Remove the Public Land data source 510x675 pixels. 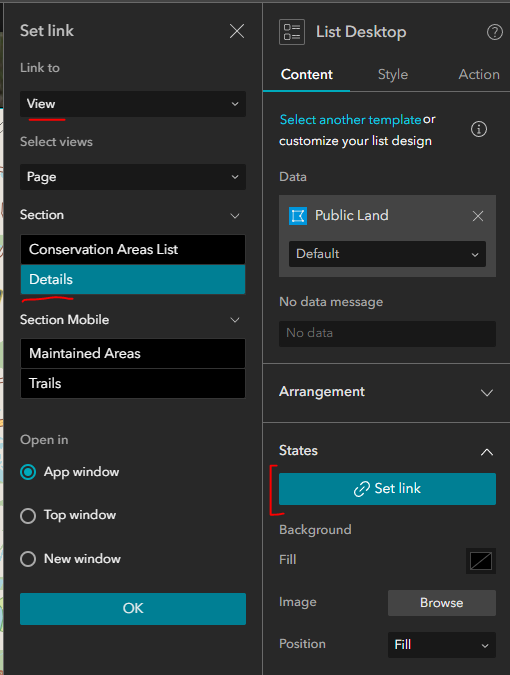[x=478, y=216]
